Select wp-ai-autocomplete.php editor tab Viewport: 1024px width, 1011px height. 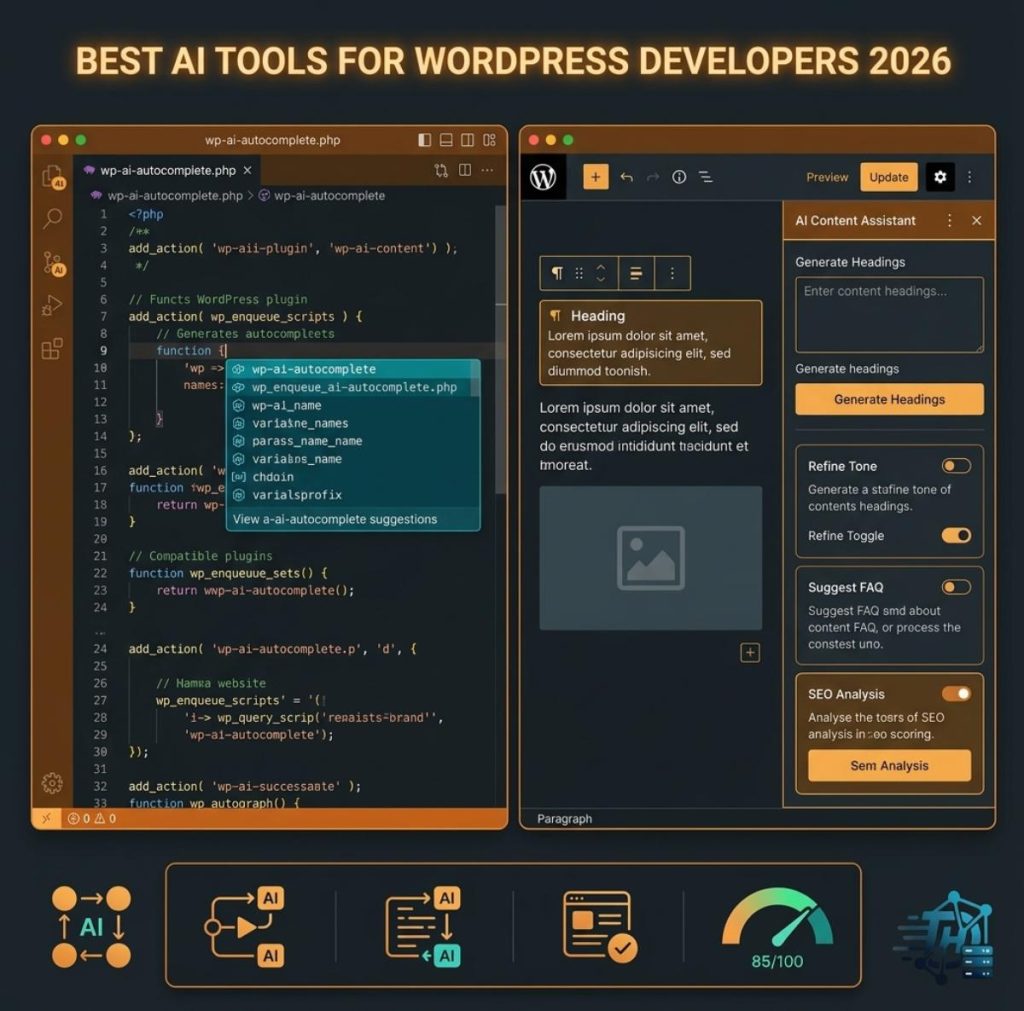[168, 170]
